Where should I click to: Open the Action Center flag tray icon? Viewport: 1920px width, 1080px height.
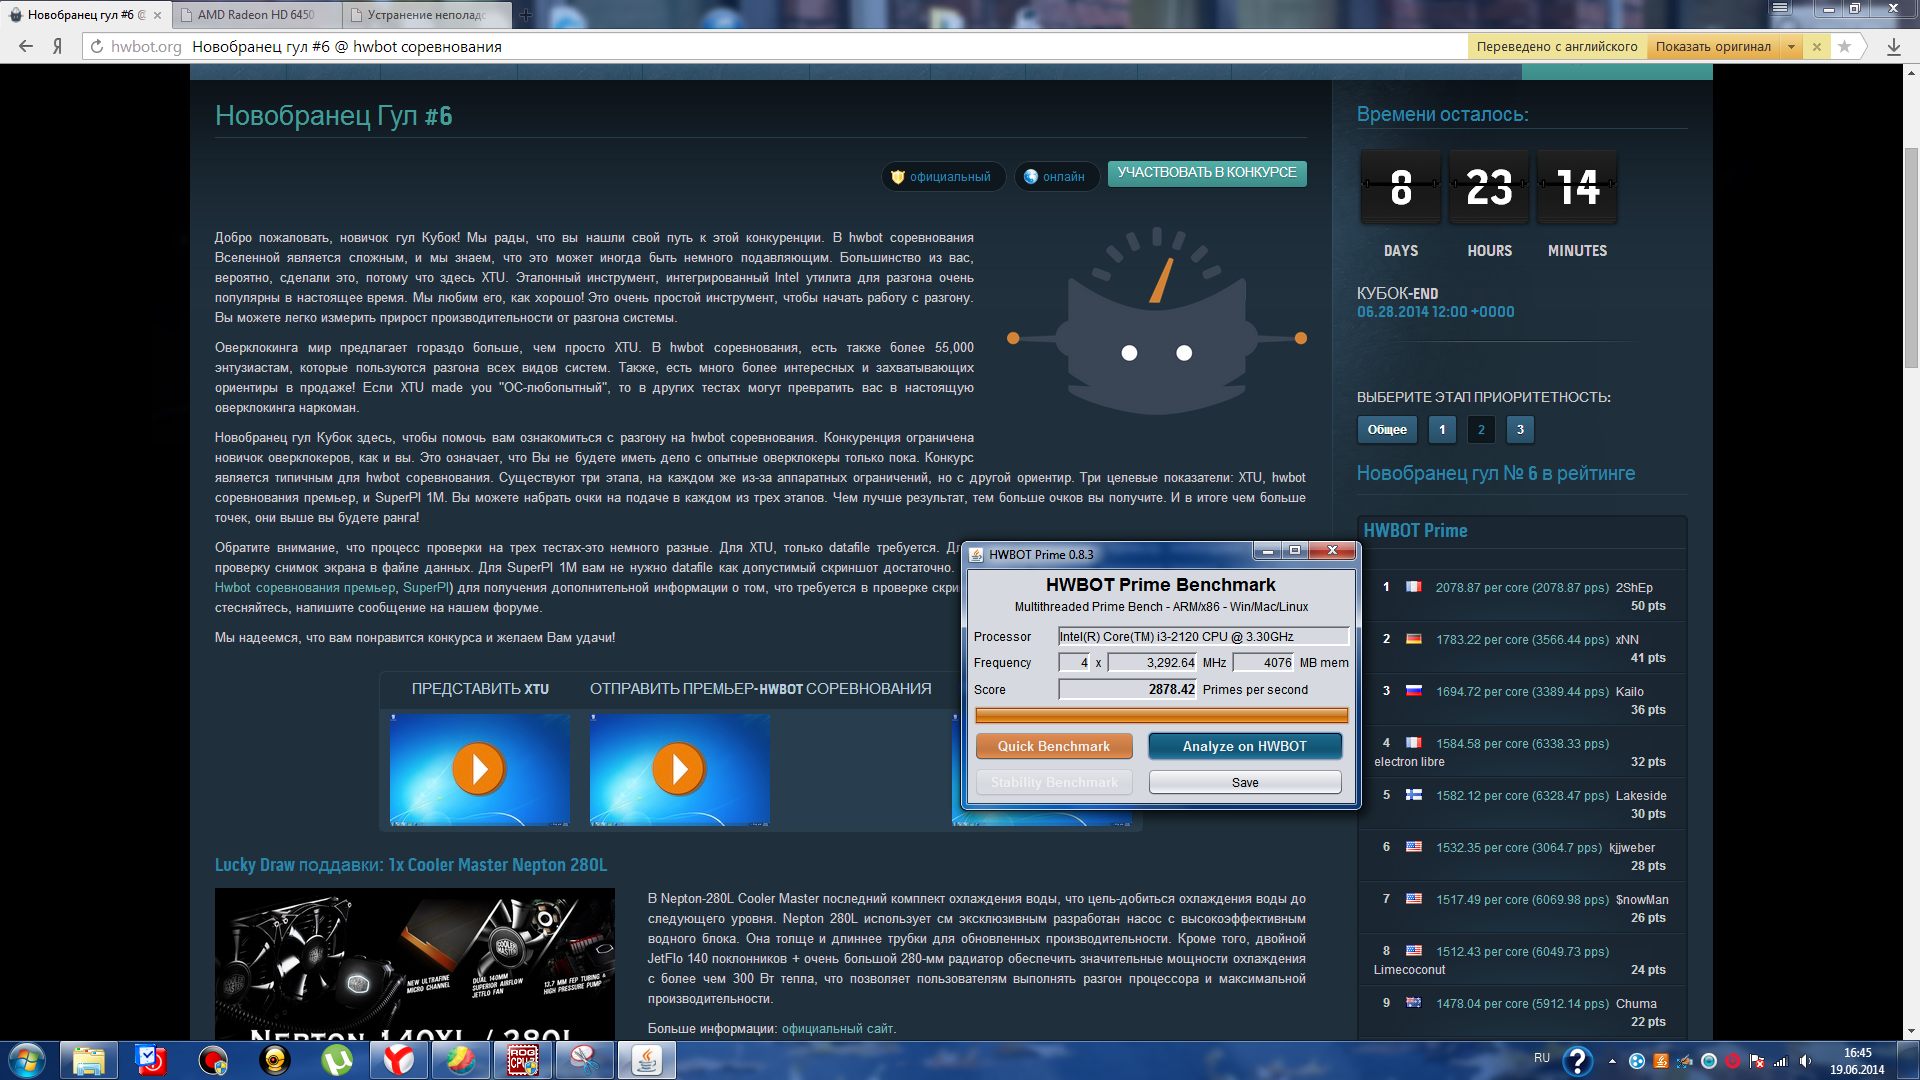click(x=1757, y=1061)
